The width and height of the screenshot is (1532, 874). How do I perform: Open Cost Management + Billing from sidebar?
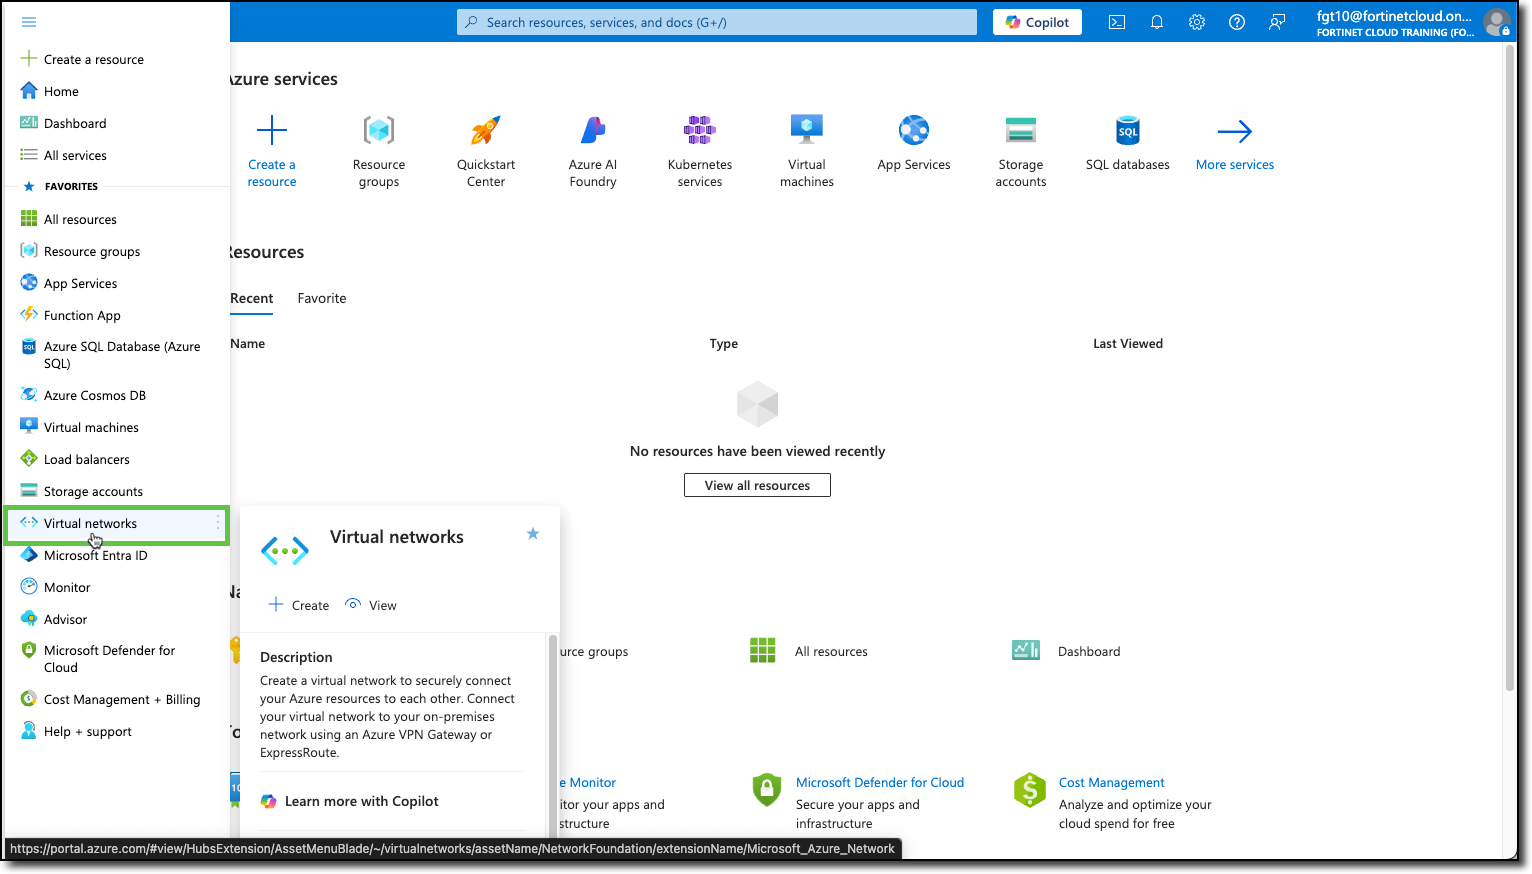(121, 699)
